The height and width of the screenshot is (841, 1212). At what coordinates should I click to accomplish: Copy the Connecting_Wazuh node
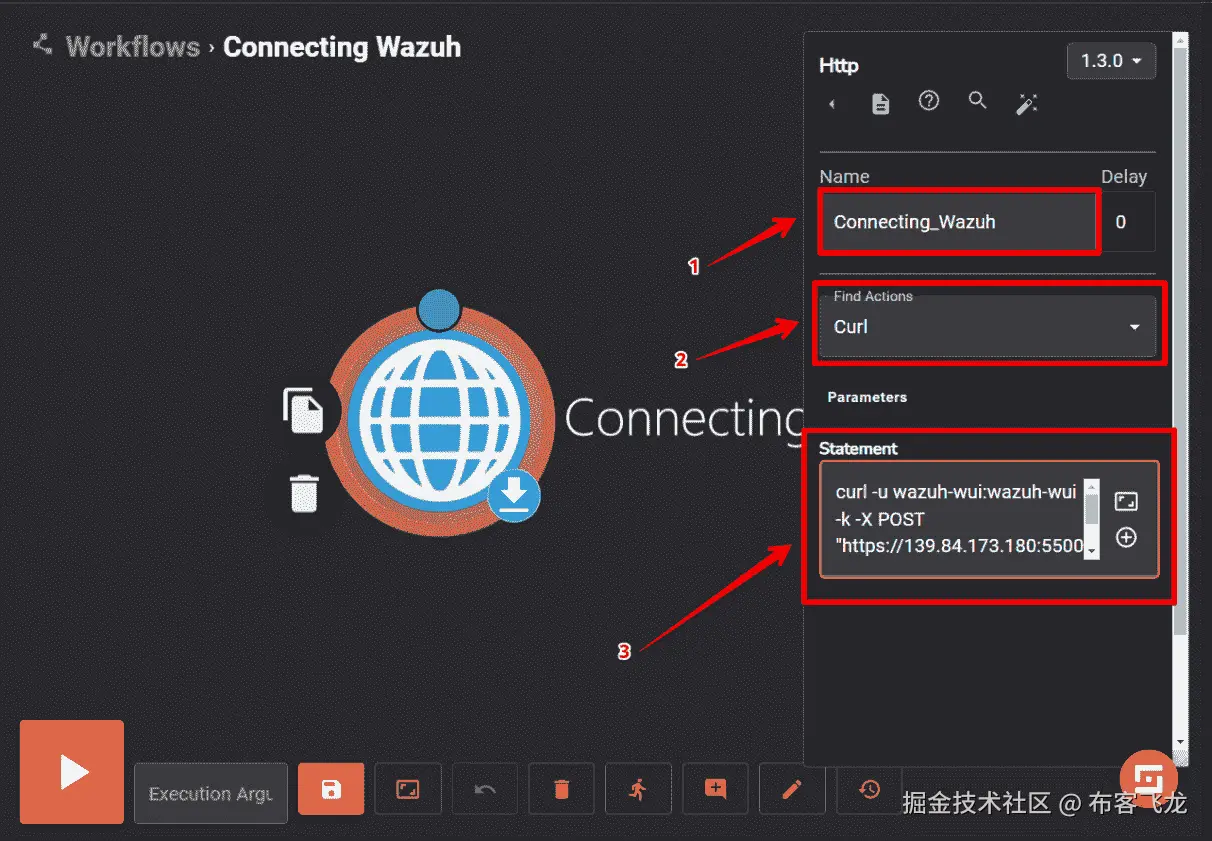click(304, 411)
